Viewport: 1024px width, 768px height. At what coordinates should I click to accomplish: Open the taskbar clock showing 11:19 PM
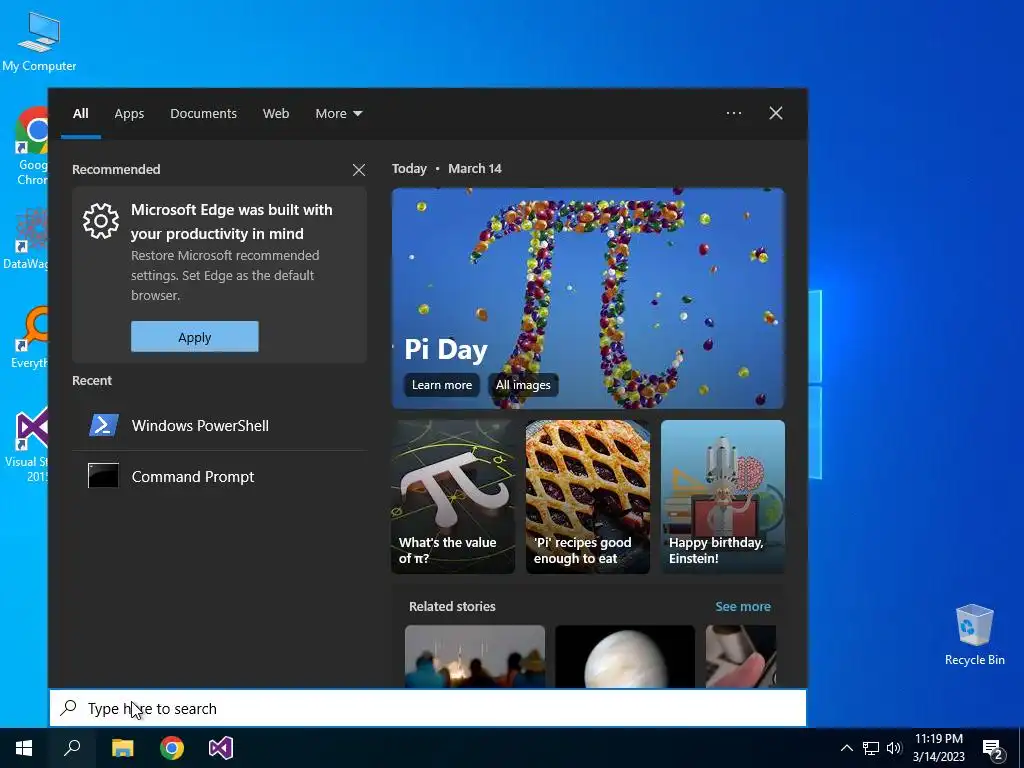[x=938, y=748]
